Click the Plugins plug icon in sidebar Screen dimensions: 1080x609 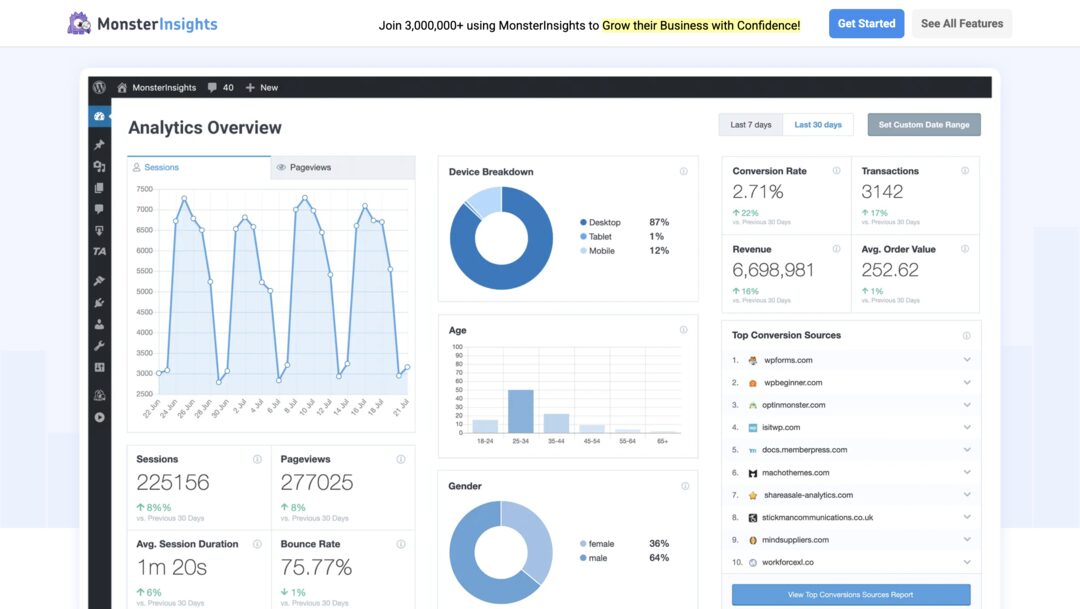click(x=99, y=302)
